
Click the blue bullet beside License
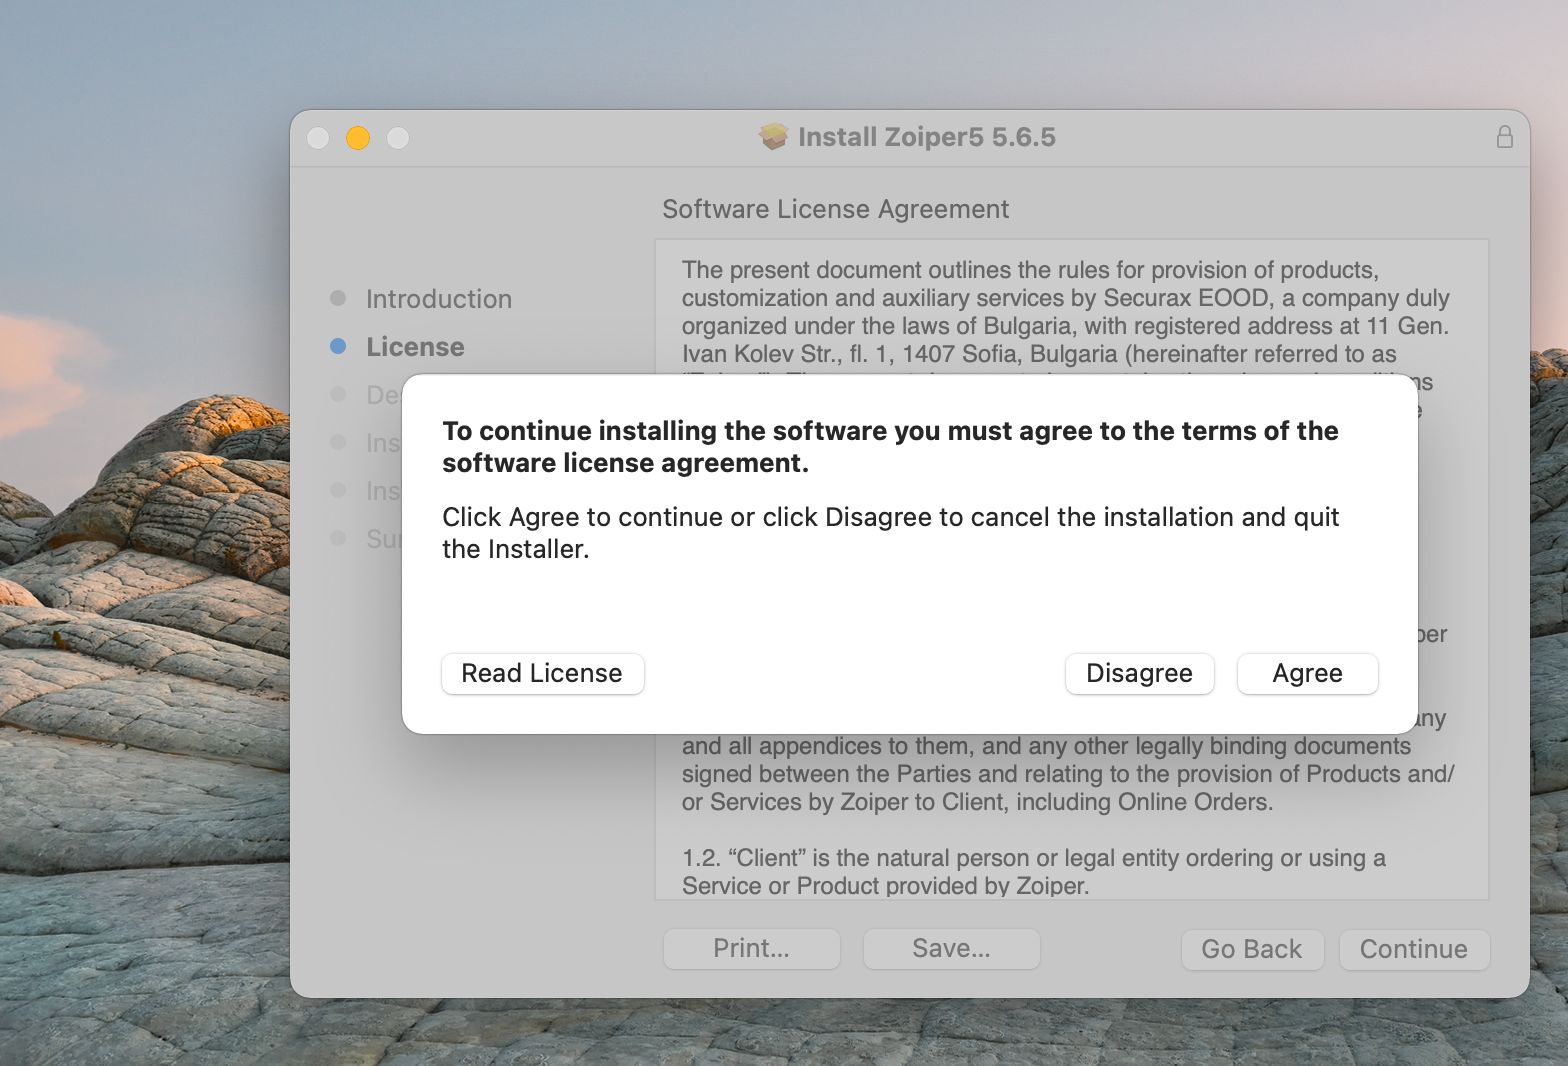[338, 346]
